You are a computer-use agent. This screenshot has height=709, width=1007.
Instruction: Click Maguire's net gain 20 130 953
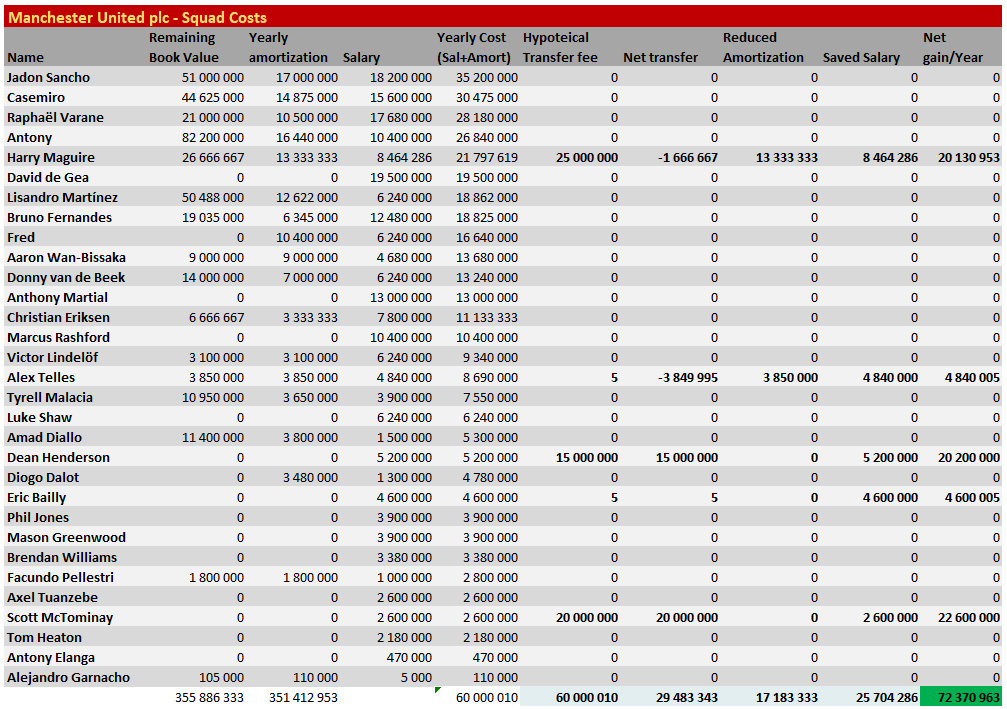(x=968, y=157)
